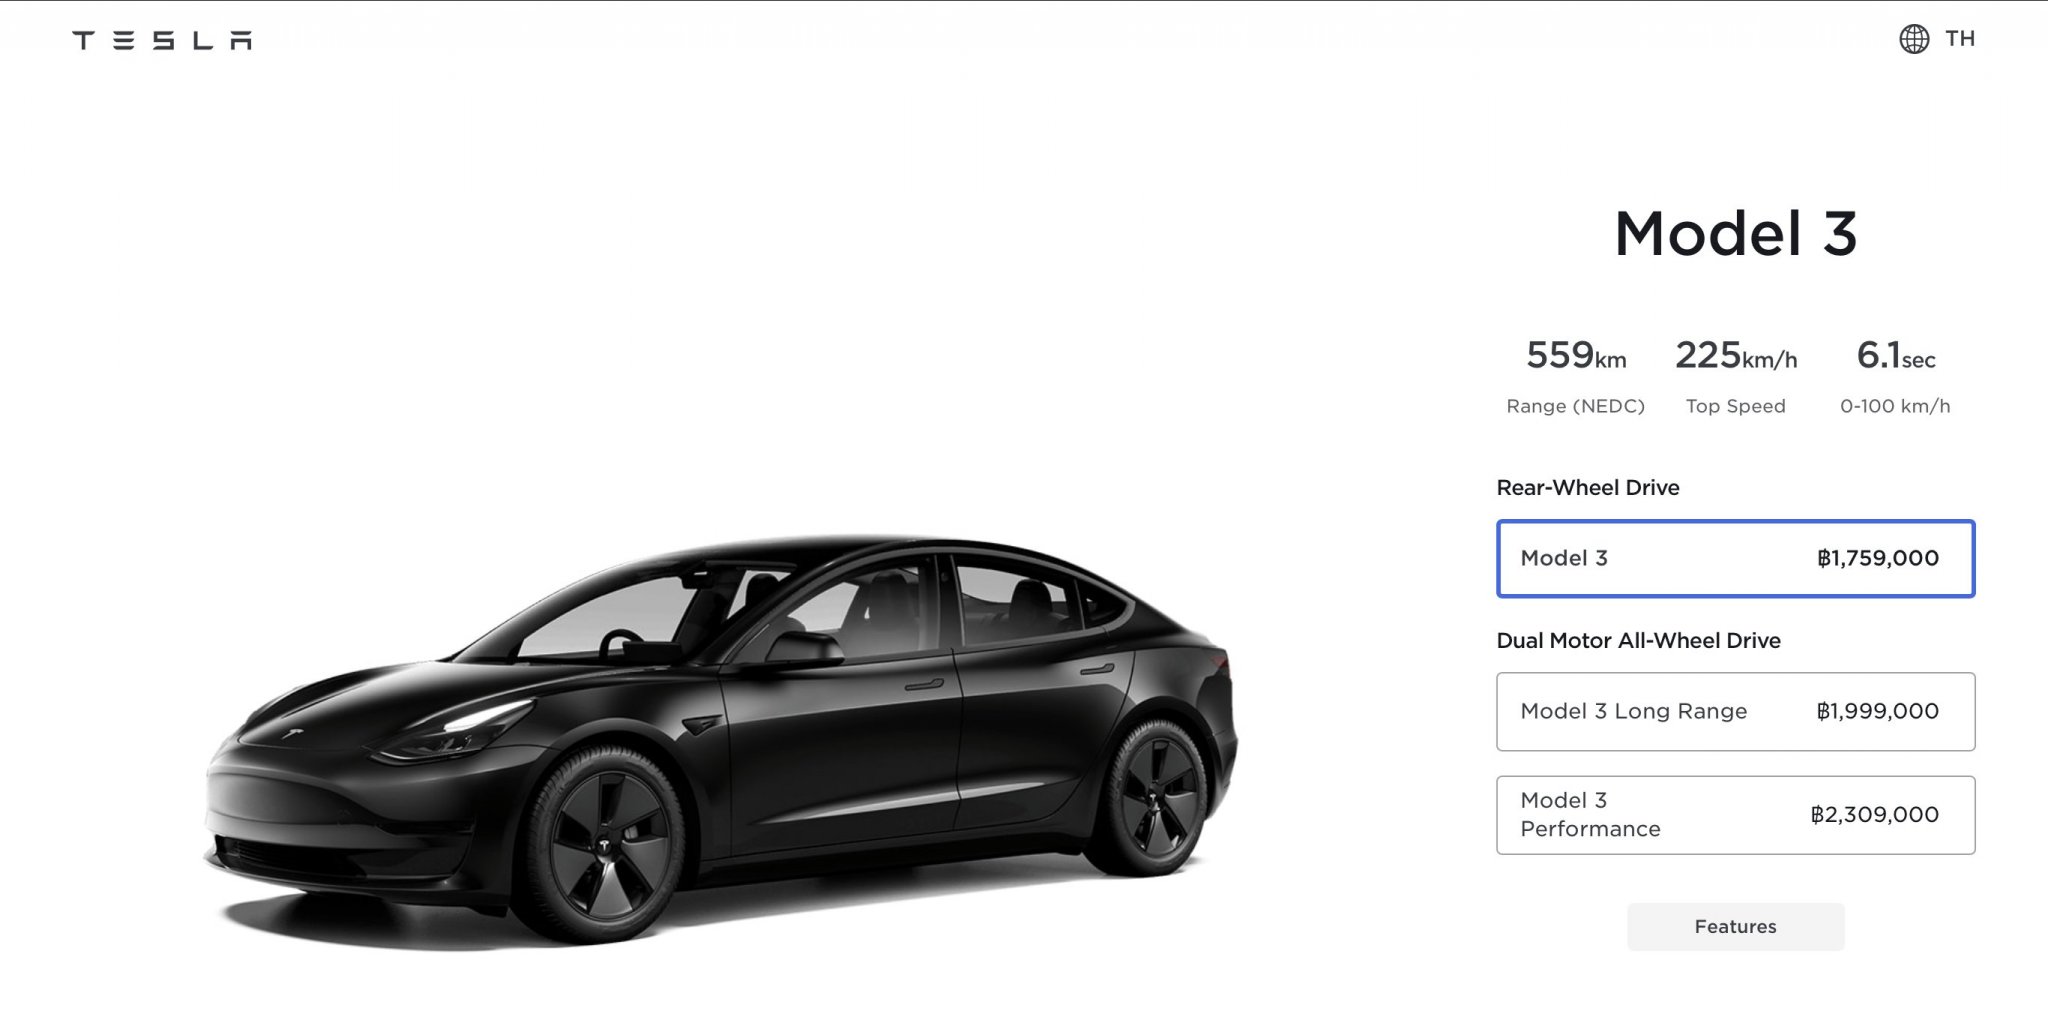Click the car's front headlight

[452, 735]
